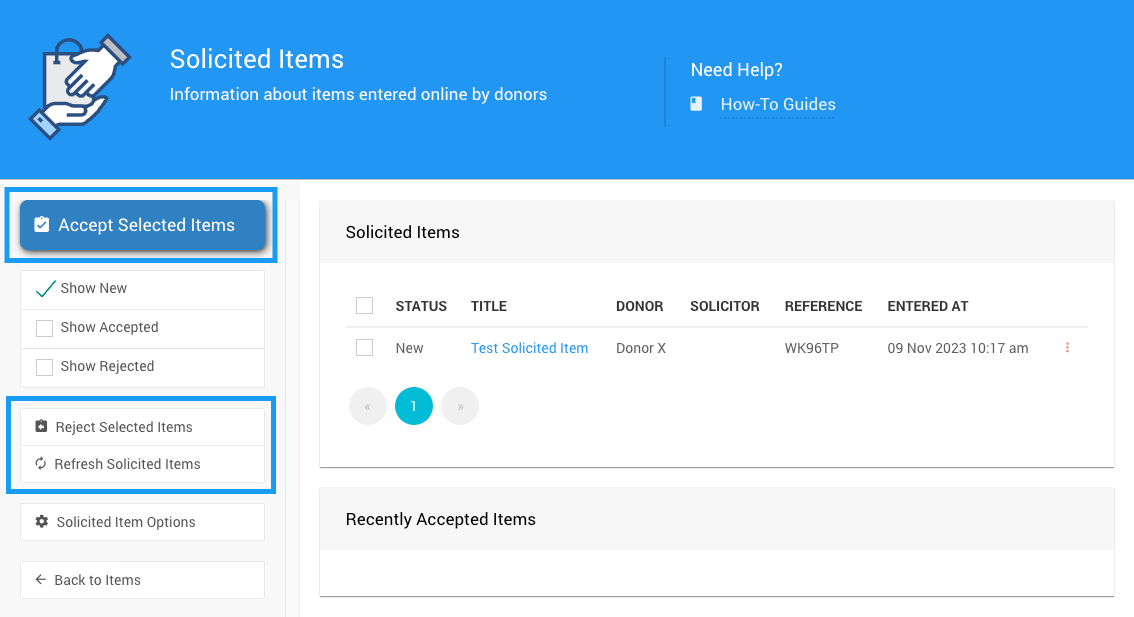Enable the Show Accepted checkbox
Image resolution: width=1134 pixels, height=617 pixels.
click(45, 328)
